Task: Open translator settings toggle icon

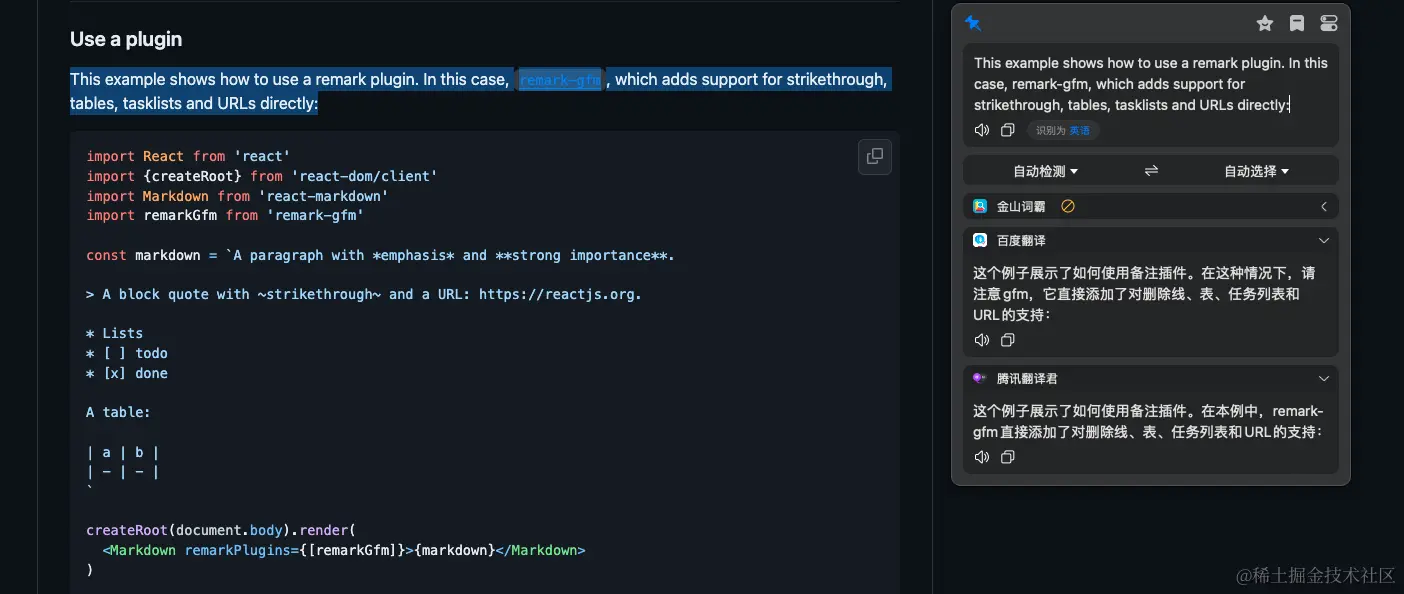Action: (1328, 23)
